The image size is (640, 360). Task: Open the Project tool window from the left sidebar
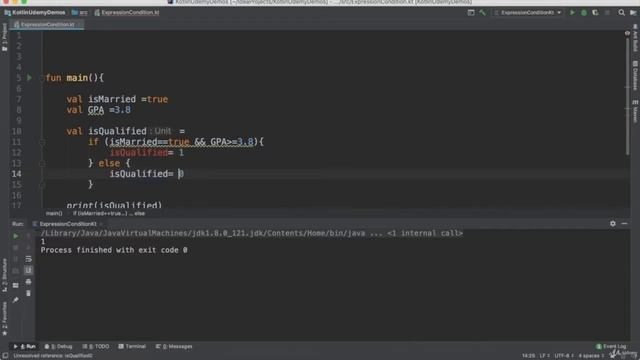click(4, 37)
